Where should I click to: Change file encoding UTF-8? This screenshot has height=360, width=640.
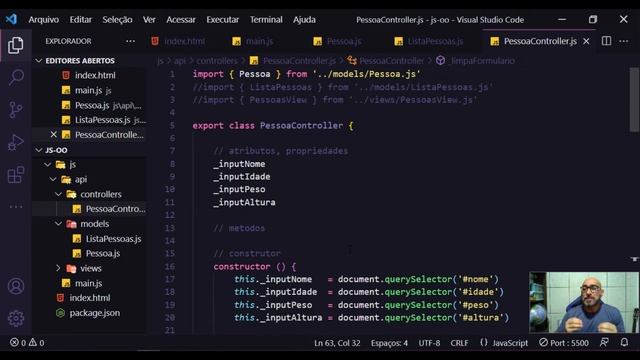pyautogui.click(x=429, y=343)
